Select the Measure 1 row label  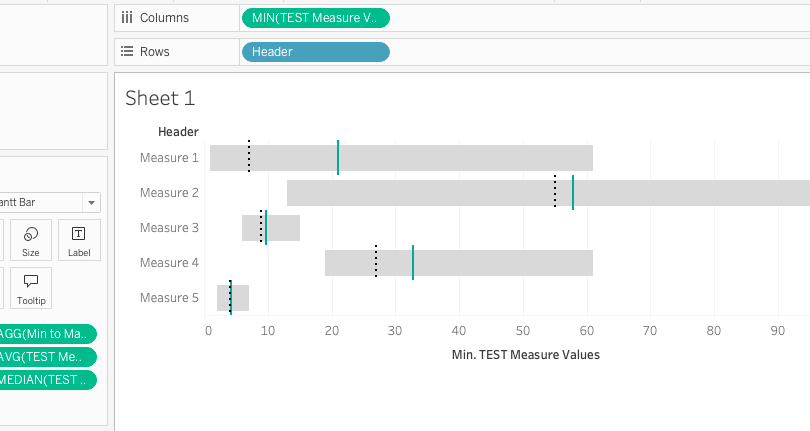(x=169, y=158)
